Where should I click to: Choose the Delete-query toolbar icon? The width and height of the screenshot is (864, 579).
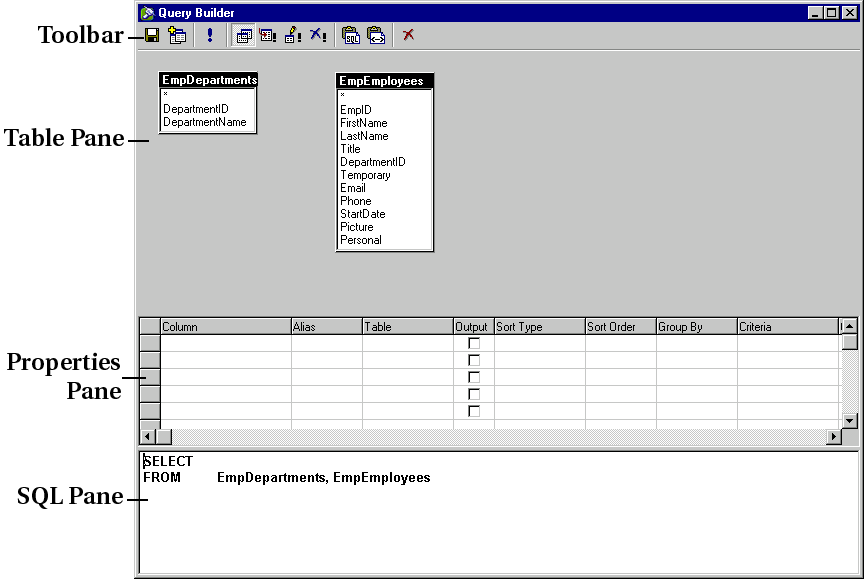(x=318, y=35)
